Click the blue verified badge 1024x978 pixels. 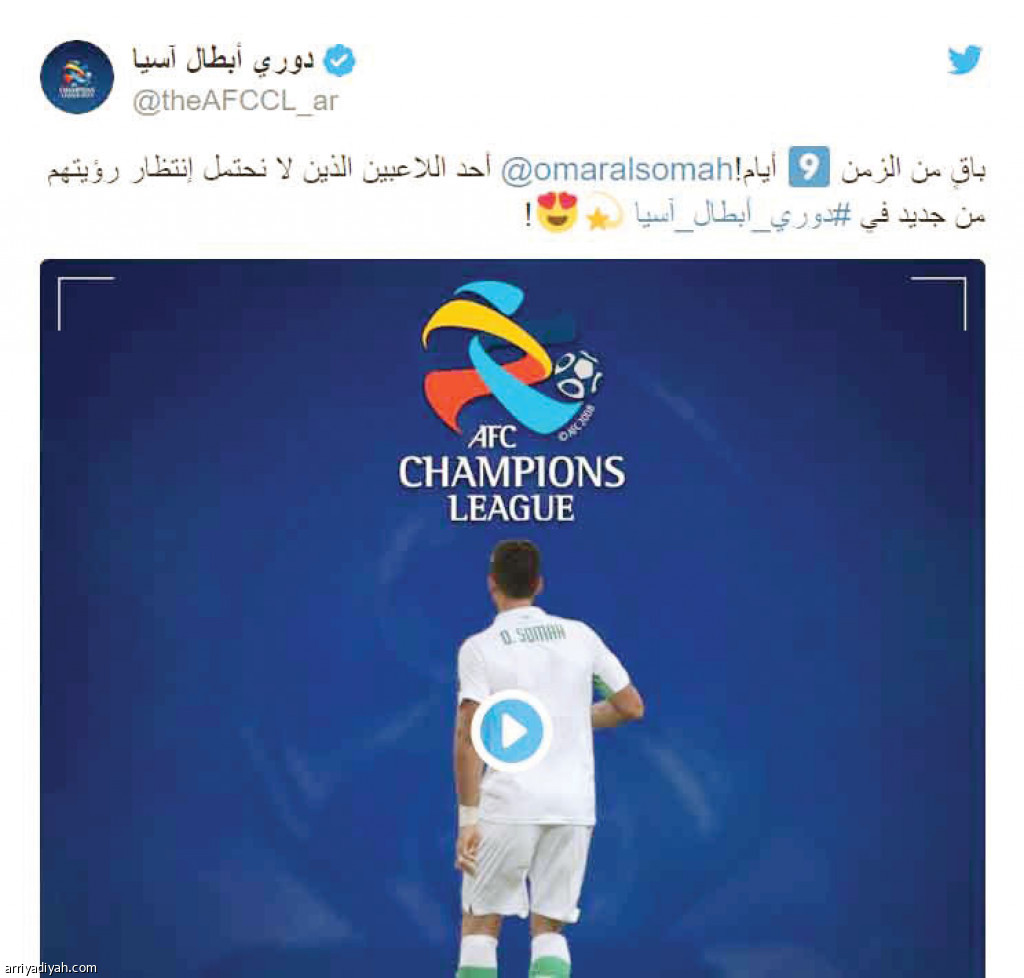pyautogui.click(x=340, y=61)
